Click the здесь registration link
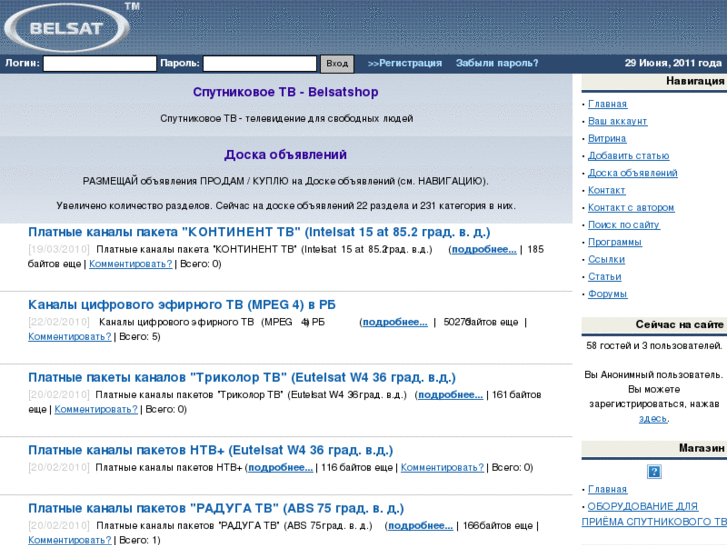This screenshot has height=545, width=727. click(653, 419)
